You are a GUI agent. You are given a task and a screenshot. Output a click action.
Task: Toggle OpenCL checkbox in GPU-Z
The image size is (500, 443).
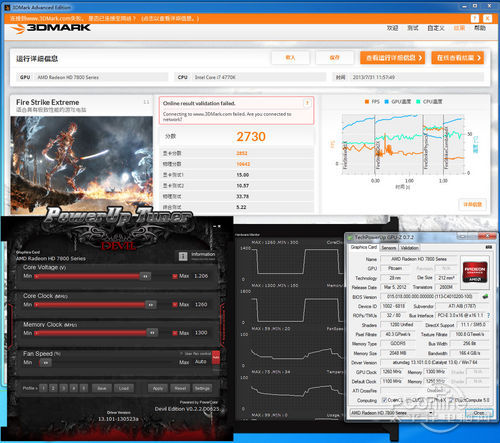[384, 400]
